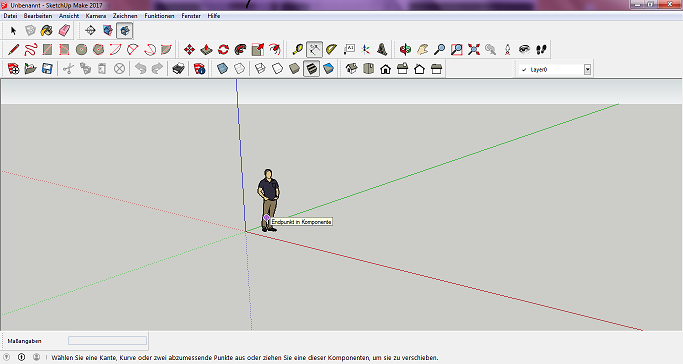Switch to Shaded style
The height and width of the screenshot is (364, 683).
pos(294,69)
